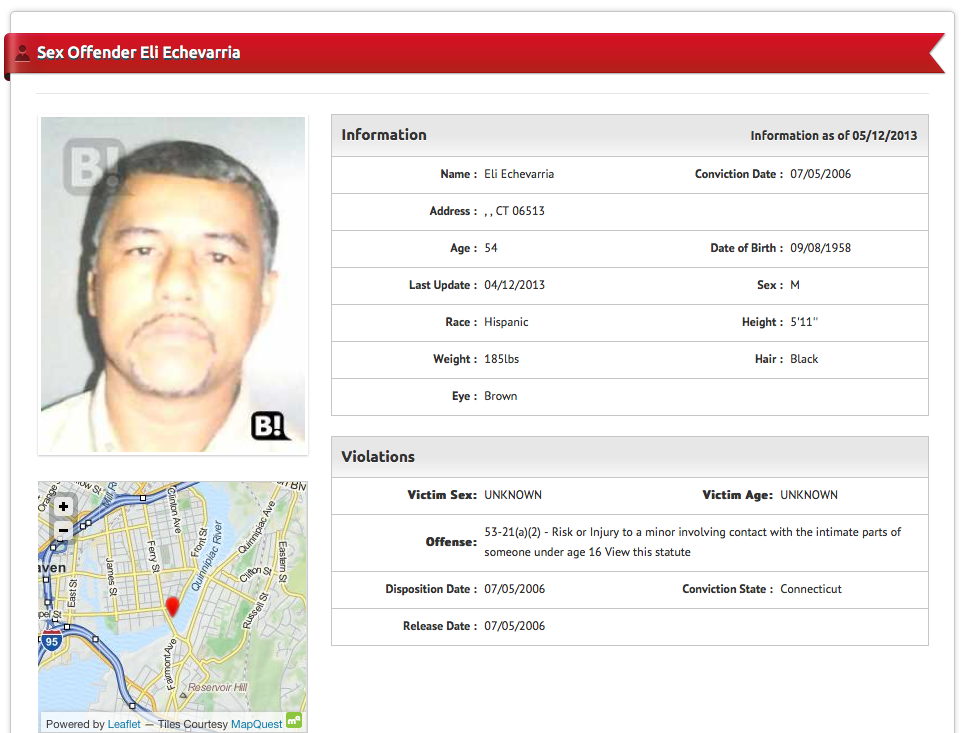
Task: Open the View this statute link
Action: click(647, 552)
